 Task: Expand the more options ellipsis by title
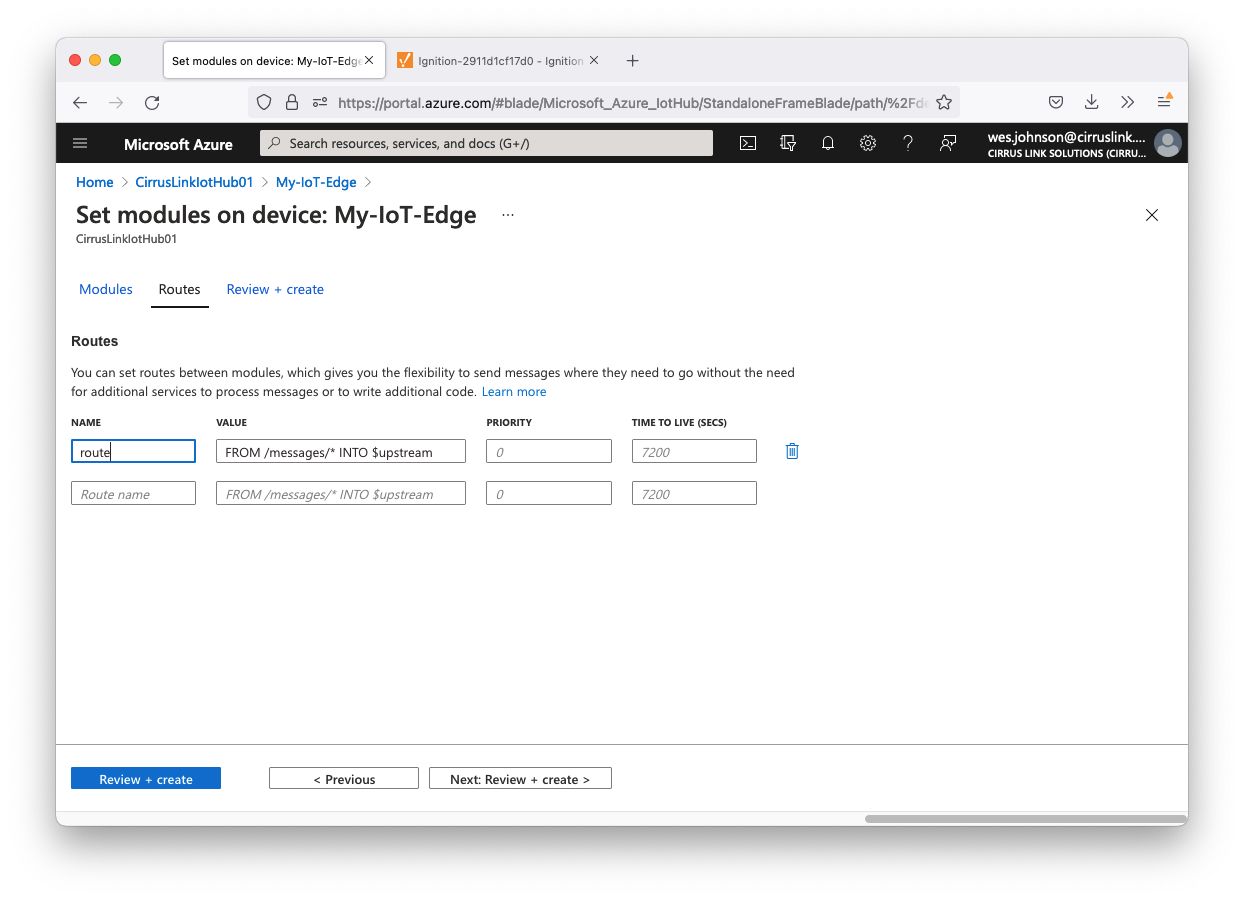coord(508,215)
